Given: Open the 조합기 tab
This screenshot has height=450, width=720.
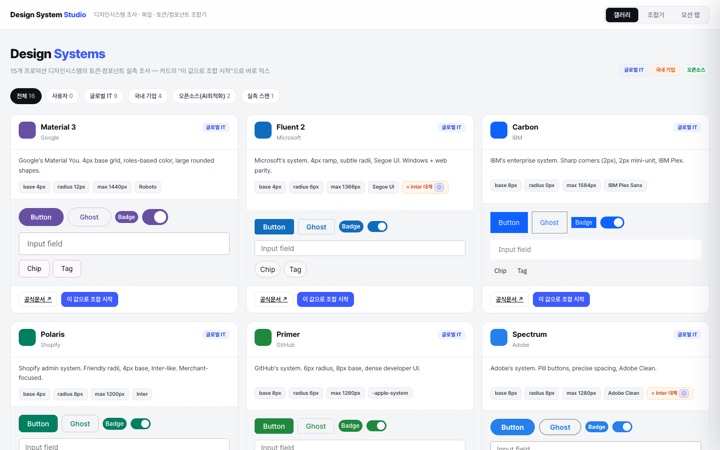Looking at the screenshot, I should [x=656, y=15].
